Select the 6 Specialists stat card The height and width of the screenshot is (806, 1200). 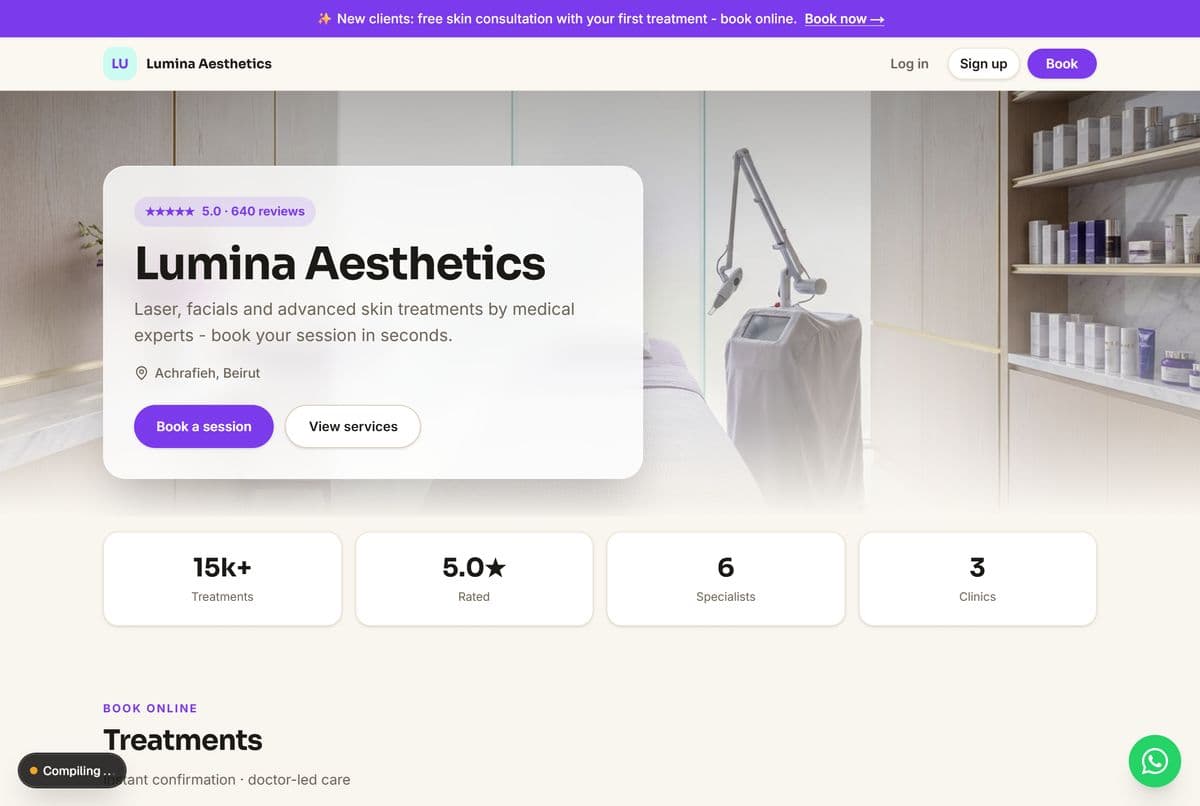[726, 579]
